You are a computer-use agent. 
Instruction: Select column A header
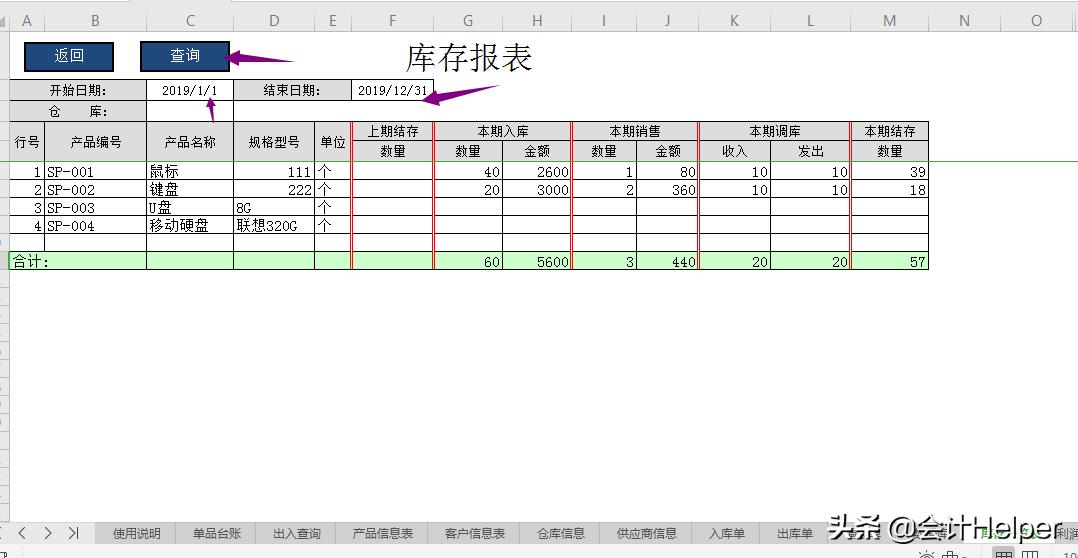coord(27,21)
